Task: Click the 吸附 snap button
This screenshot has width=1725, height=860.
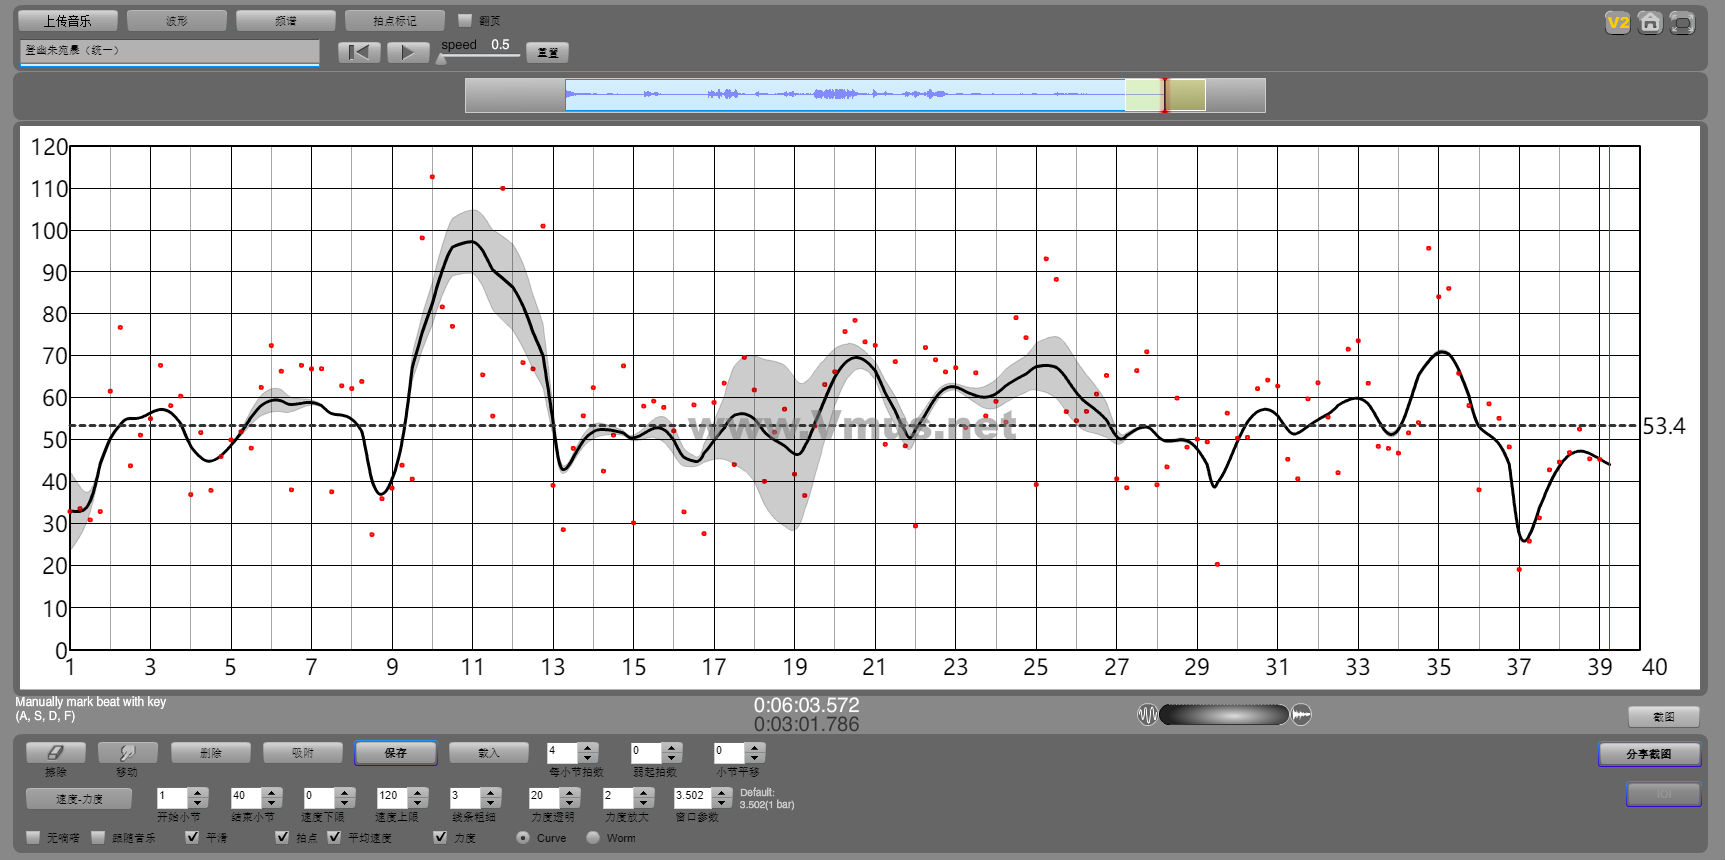Action: click(303, 752)
